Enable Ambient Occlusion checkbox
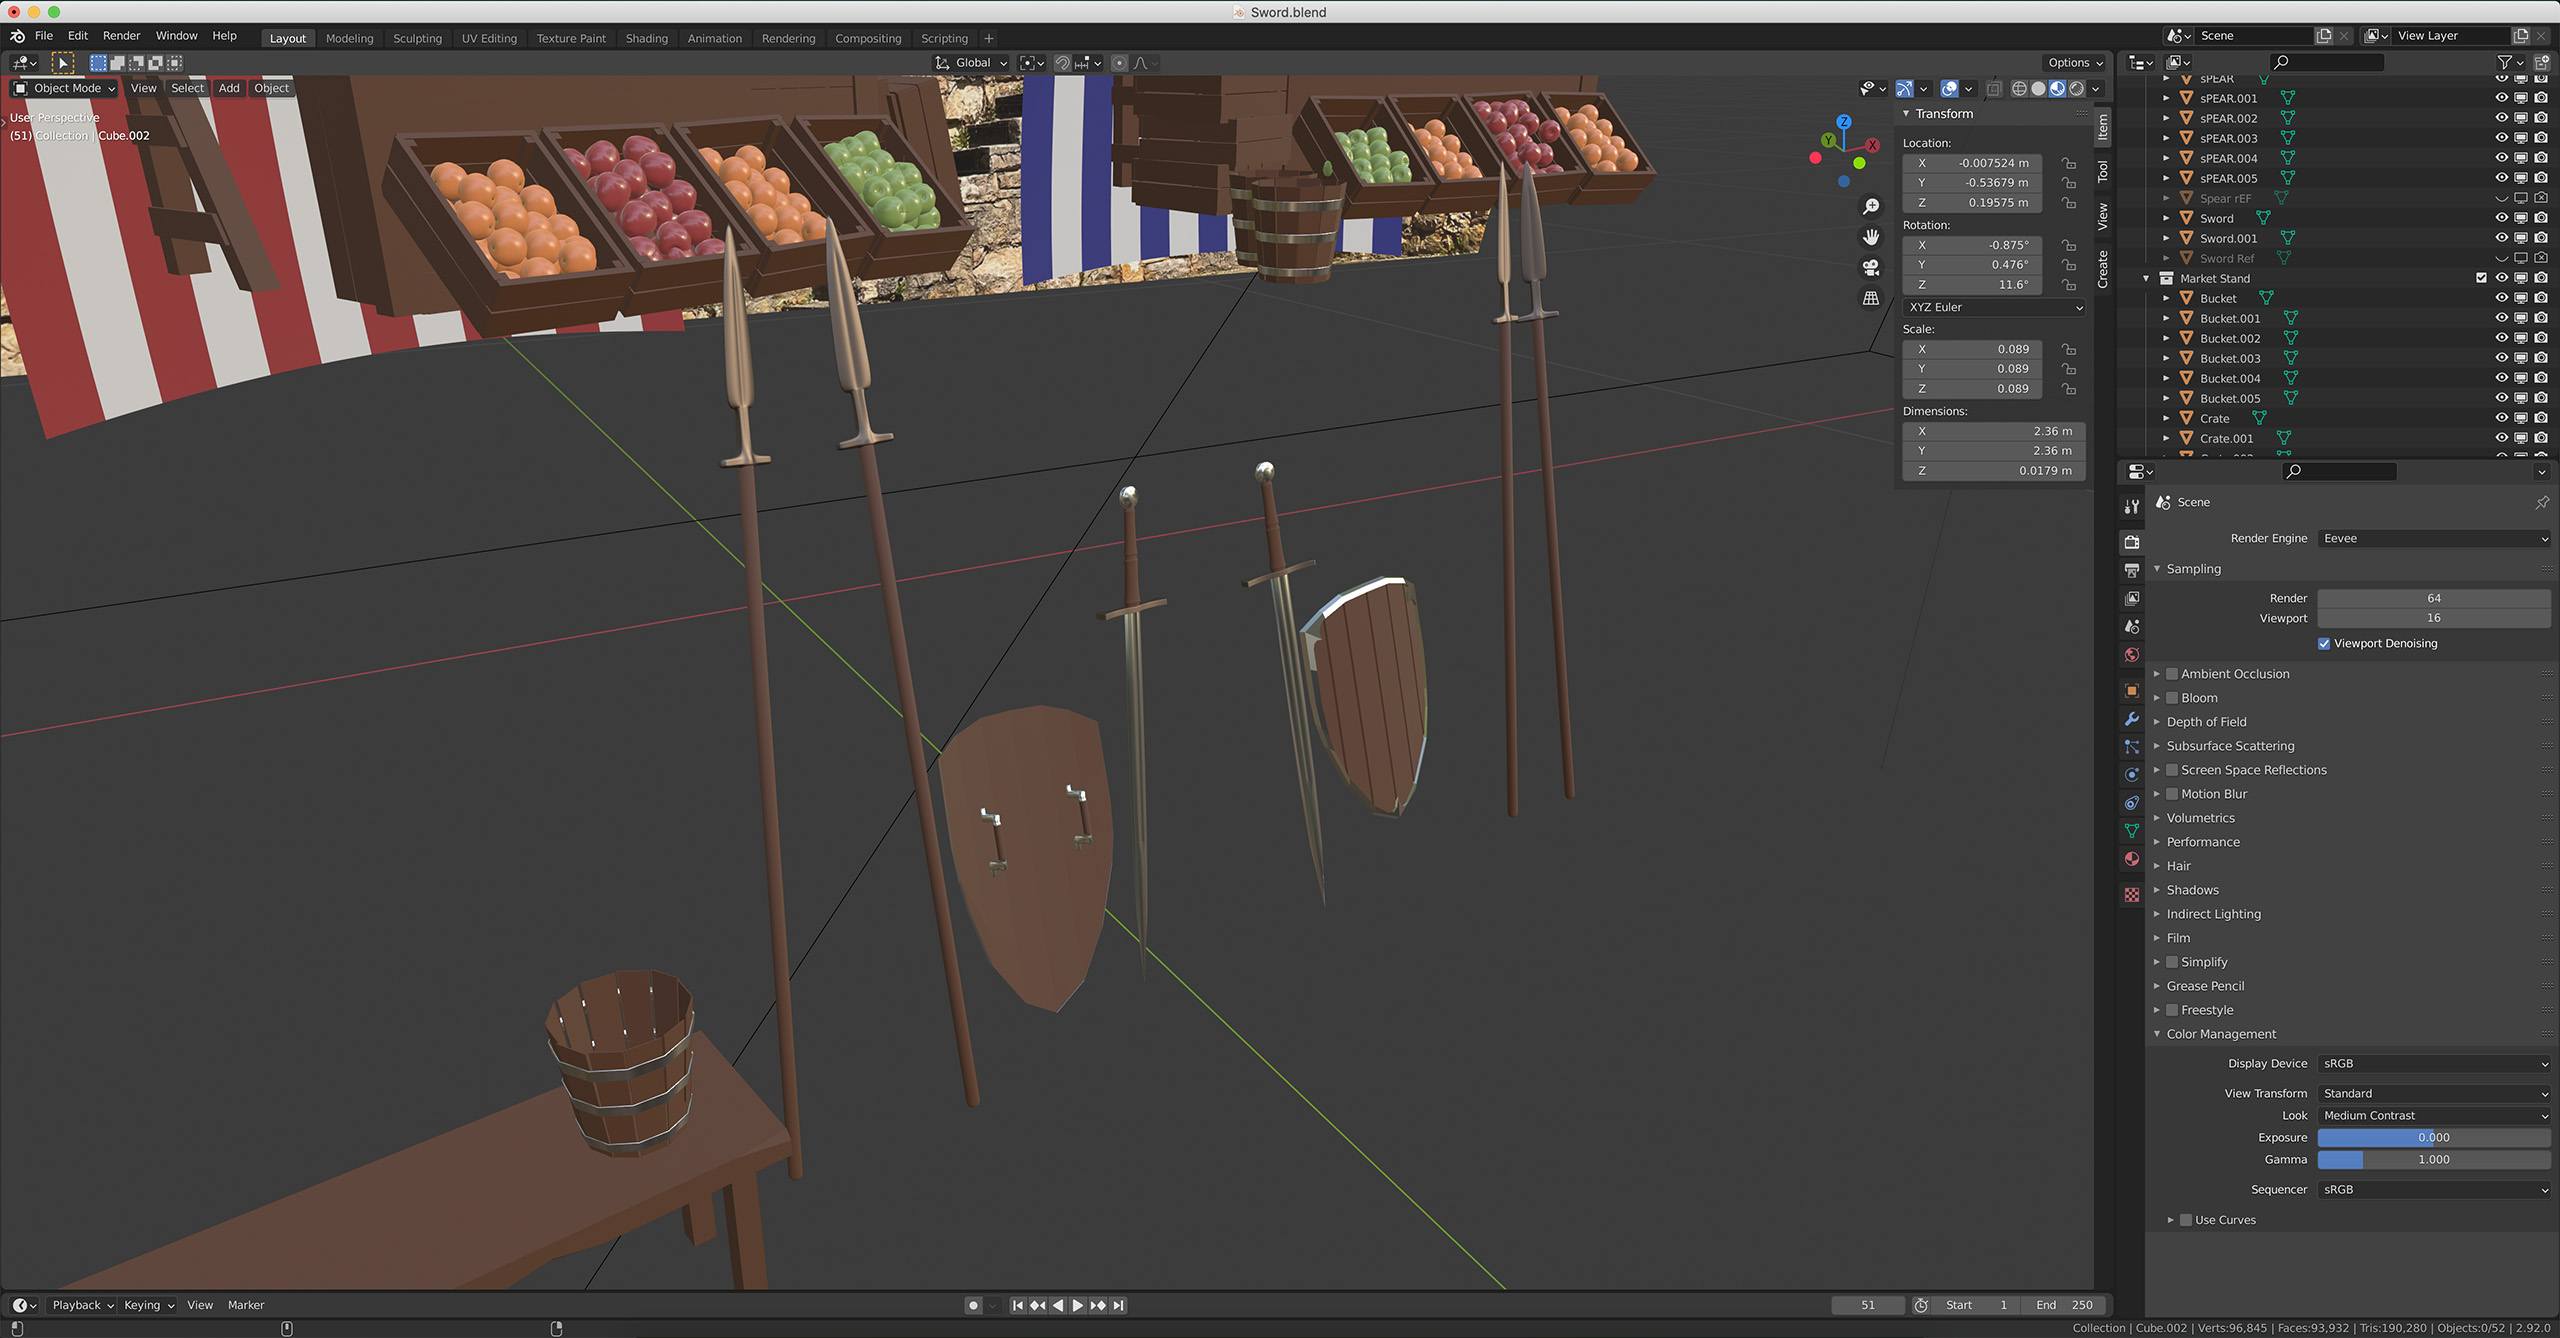 2172,674
